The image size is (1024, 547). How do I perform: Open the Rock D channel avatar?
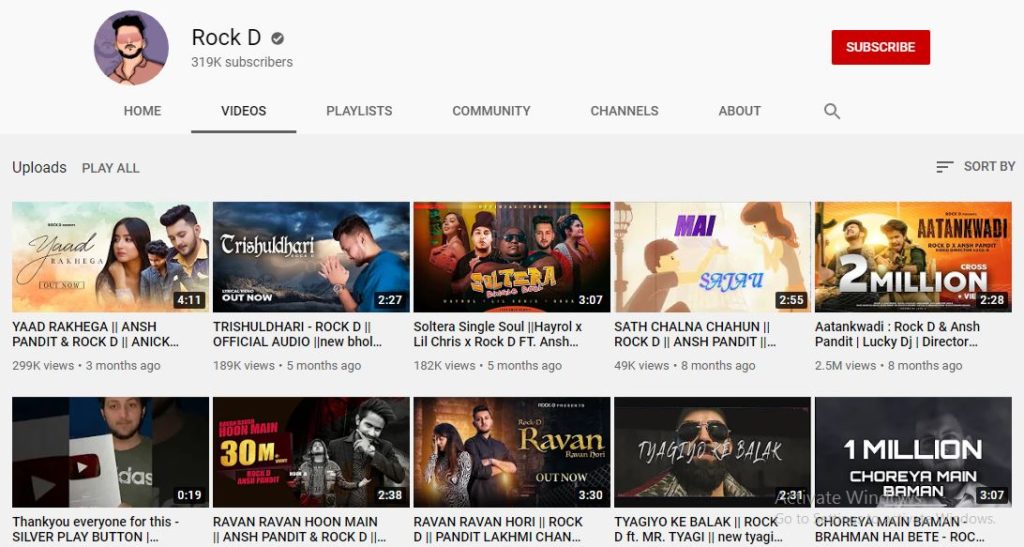pos(131,47)
